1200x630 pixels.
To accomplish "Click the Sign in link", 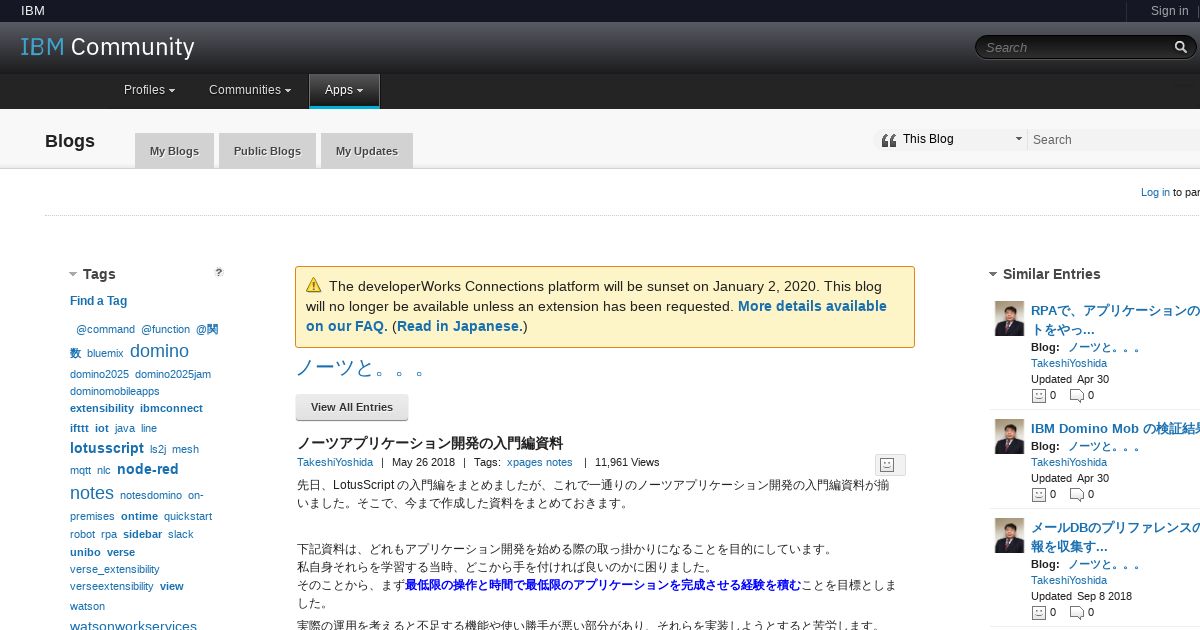I will 1169,11.
